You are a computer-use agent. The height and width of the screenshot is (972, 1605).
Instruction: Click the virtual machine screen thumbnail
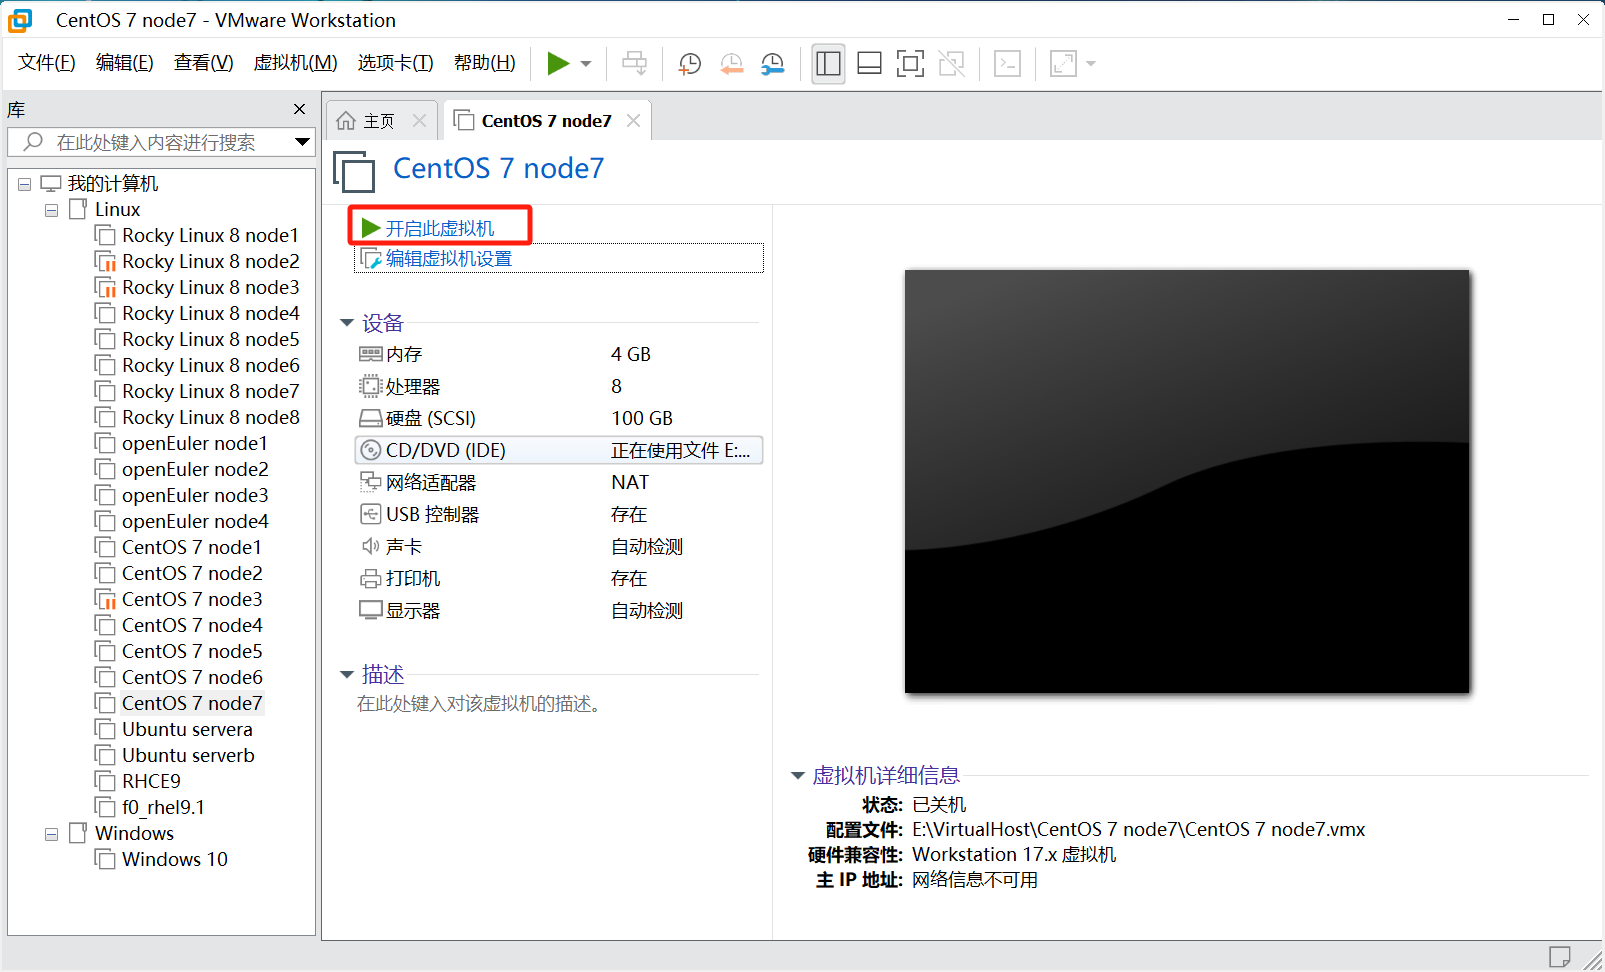pos(1187,481)
